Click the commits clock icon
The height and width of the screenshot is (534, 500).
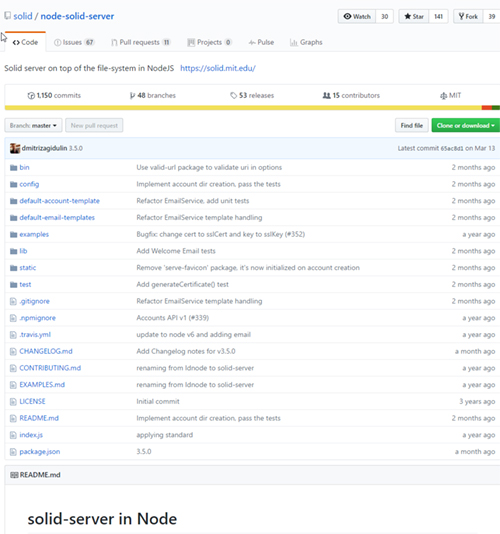coord(31,96)
